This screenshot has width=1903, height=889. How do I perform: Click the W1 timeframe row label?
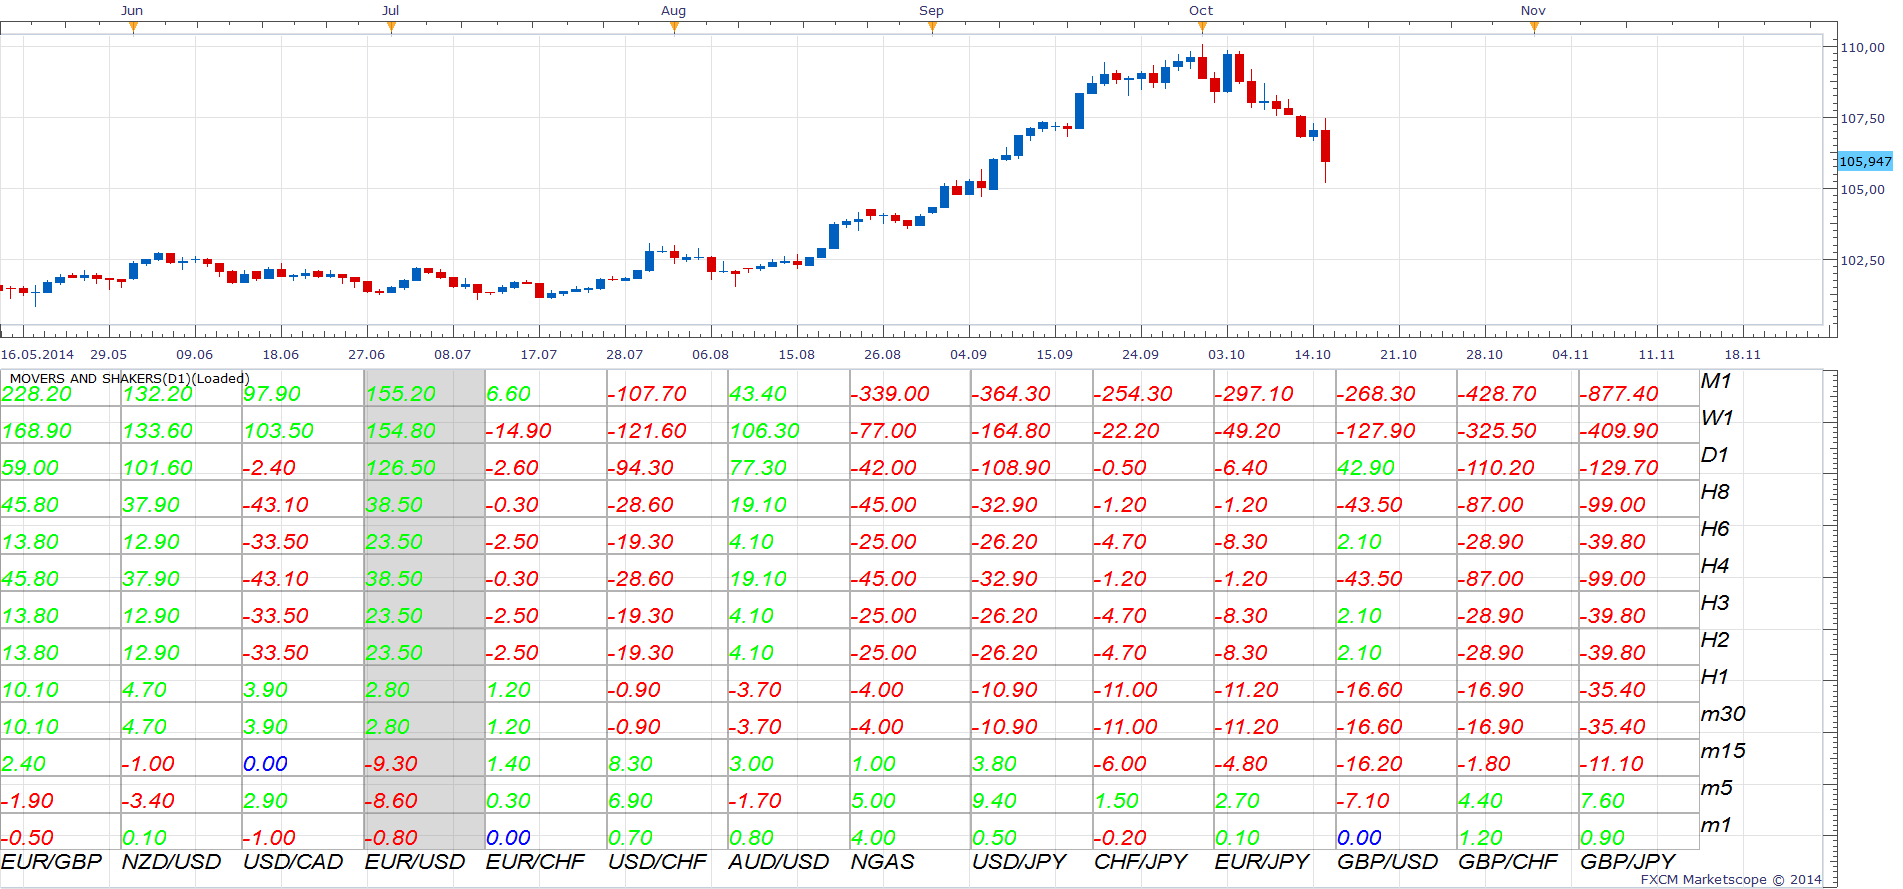tap(1717, 418)
